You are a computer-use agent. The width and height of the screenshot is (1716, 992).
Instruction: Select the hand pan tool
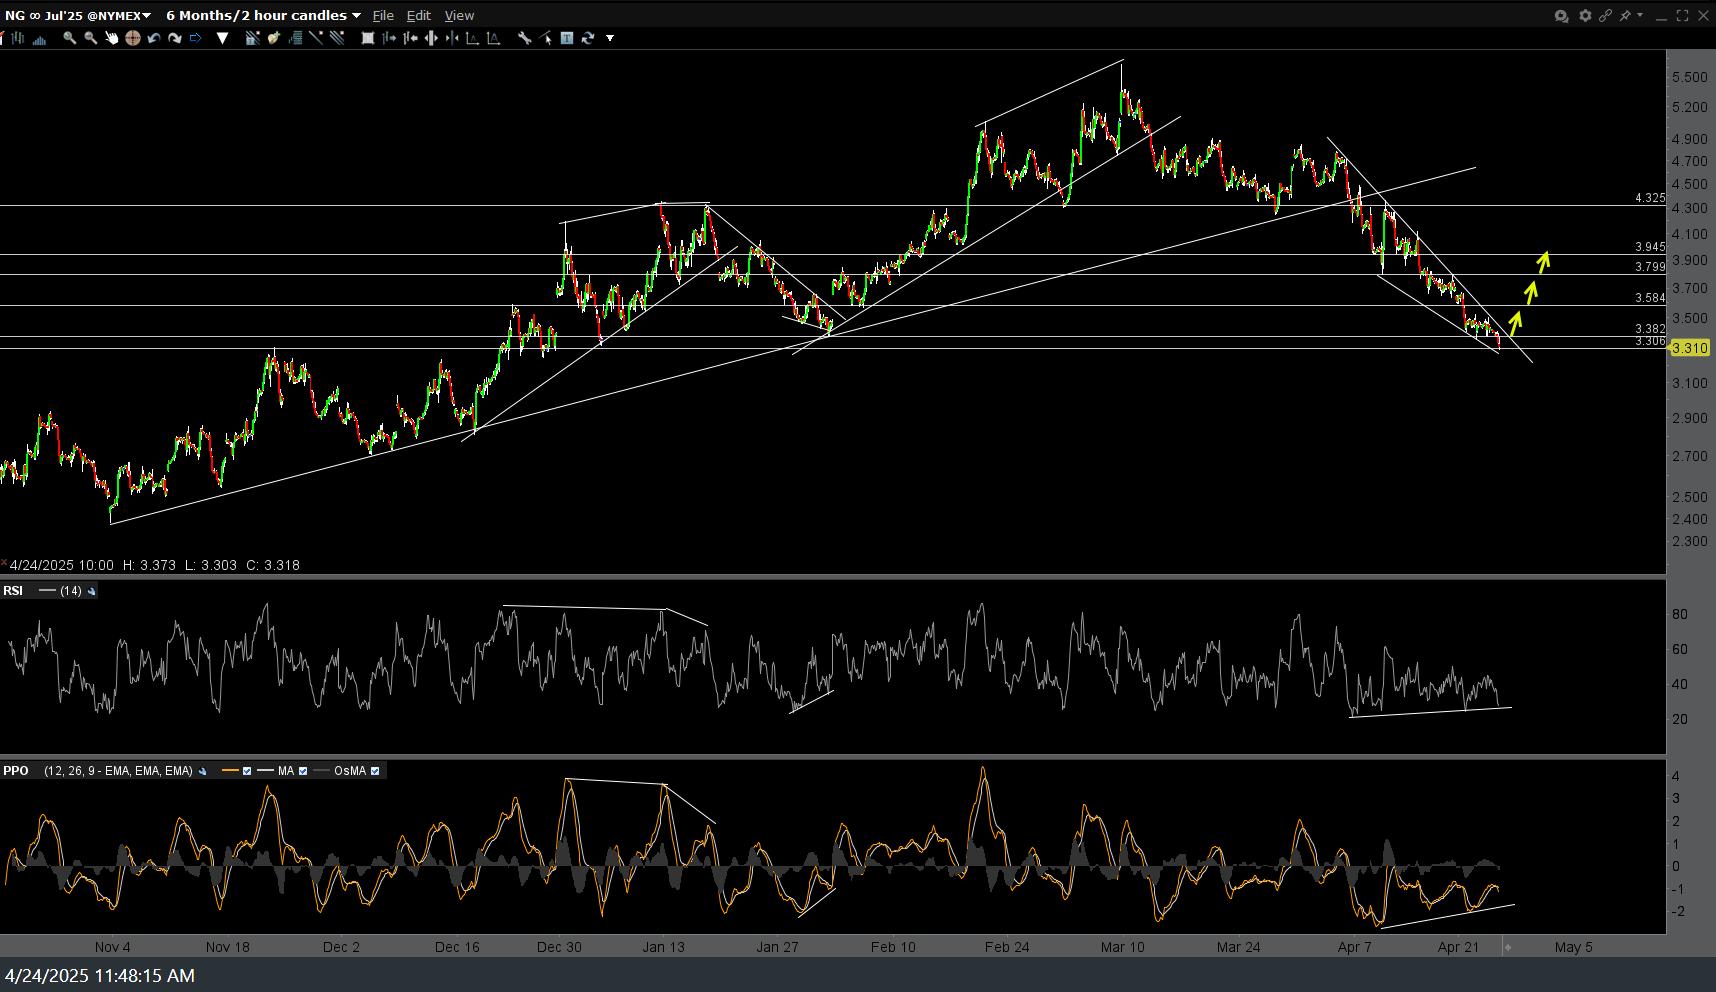point(111,38)
